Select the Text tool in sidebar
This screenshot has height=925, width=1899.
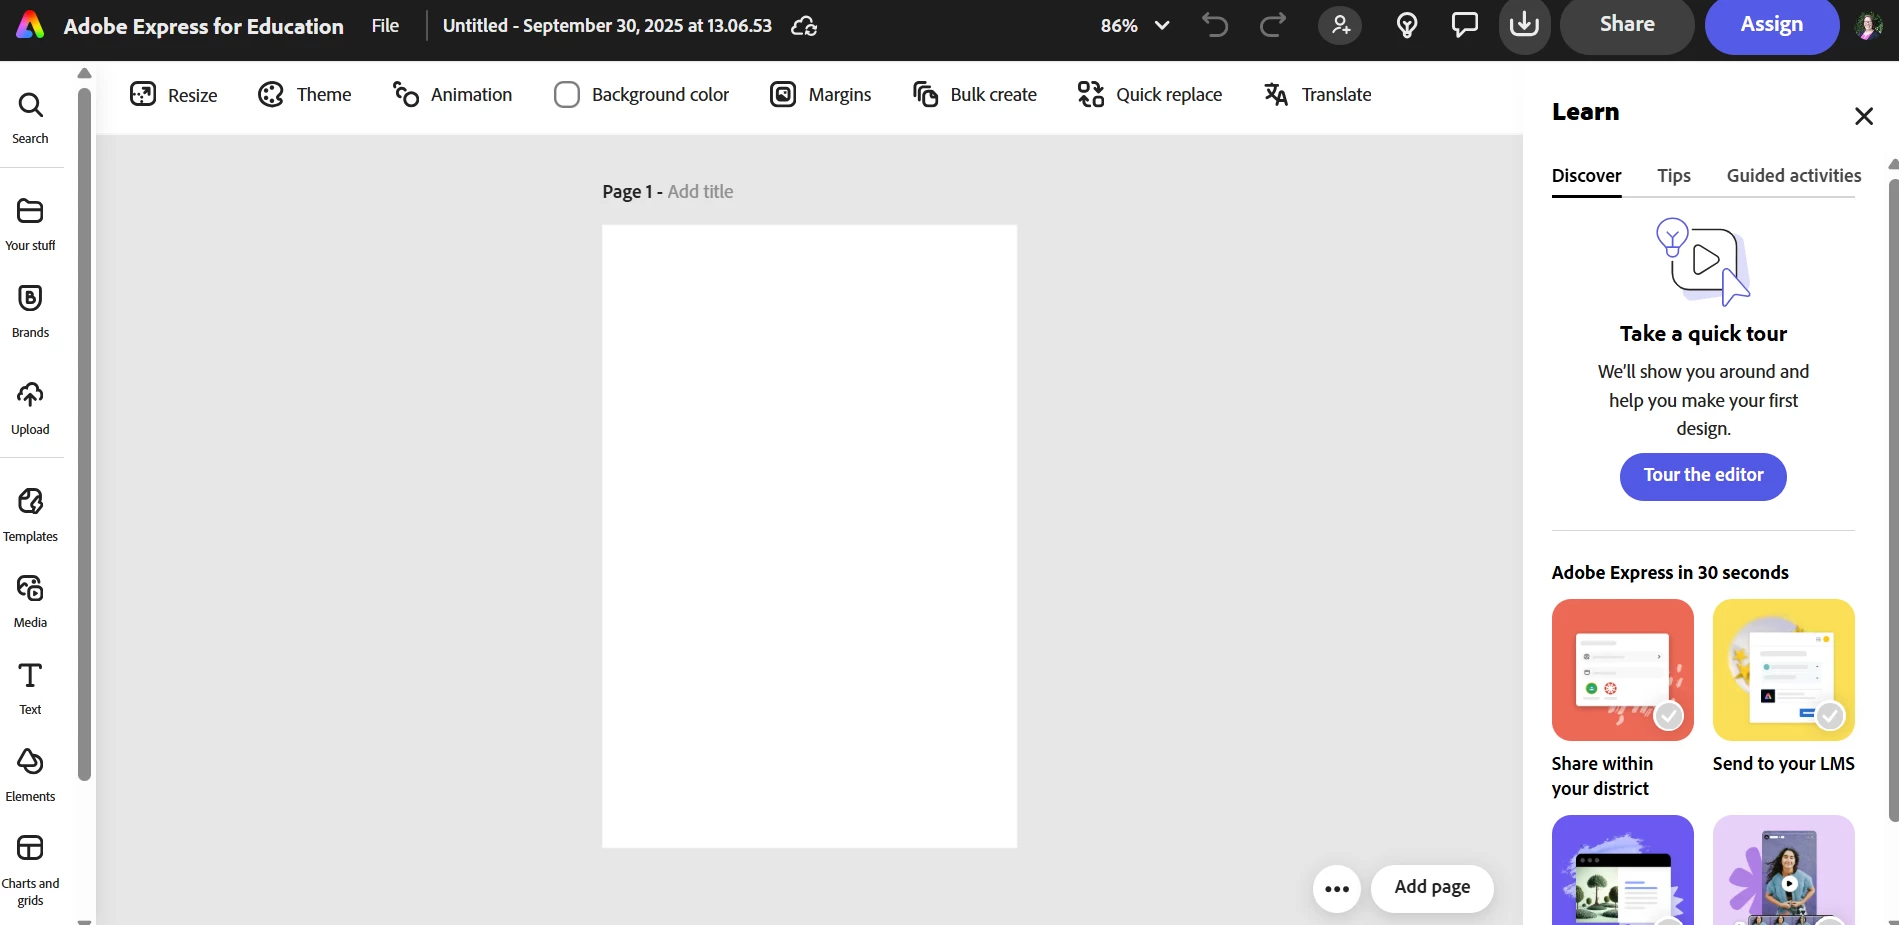pos(30,688)
